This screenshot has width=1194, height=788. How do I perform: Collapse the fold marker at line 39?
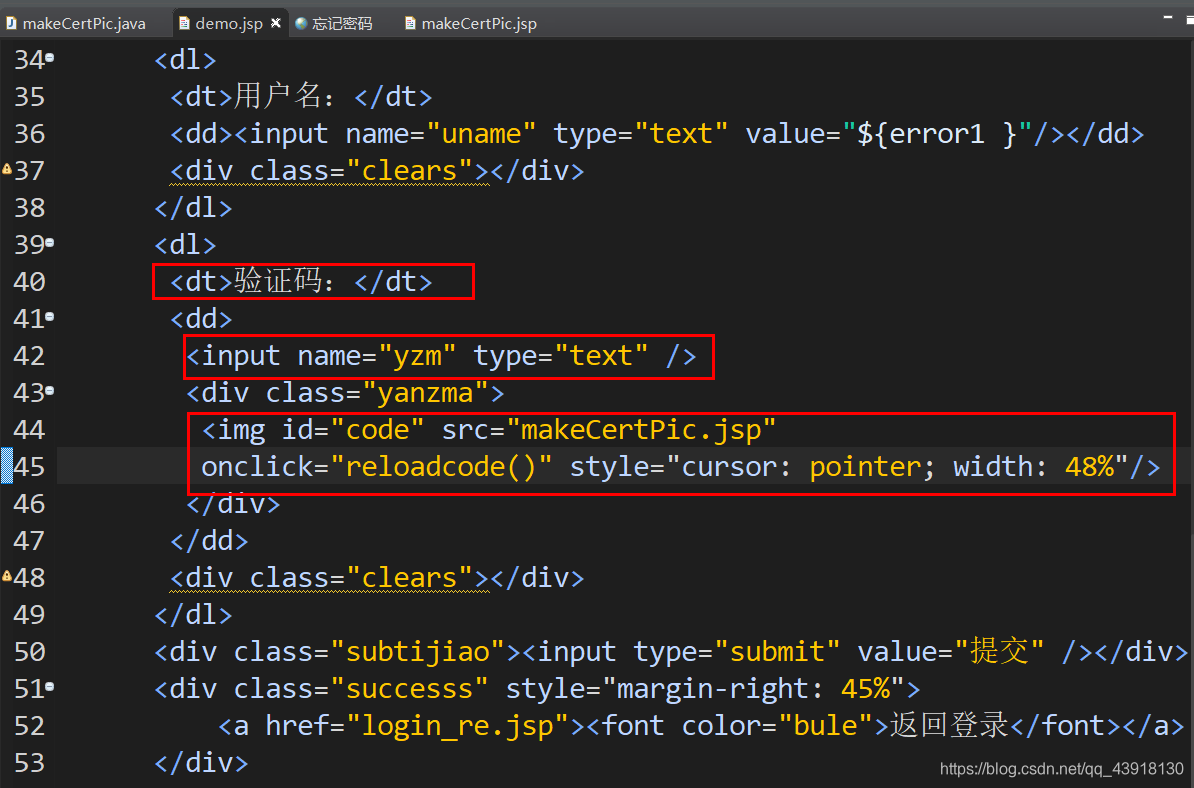50,243
